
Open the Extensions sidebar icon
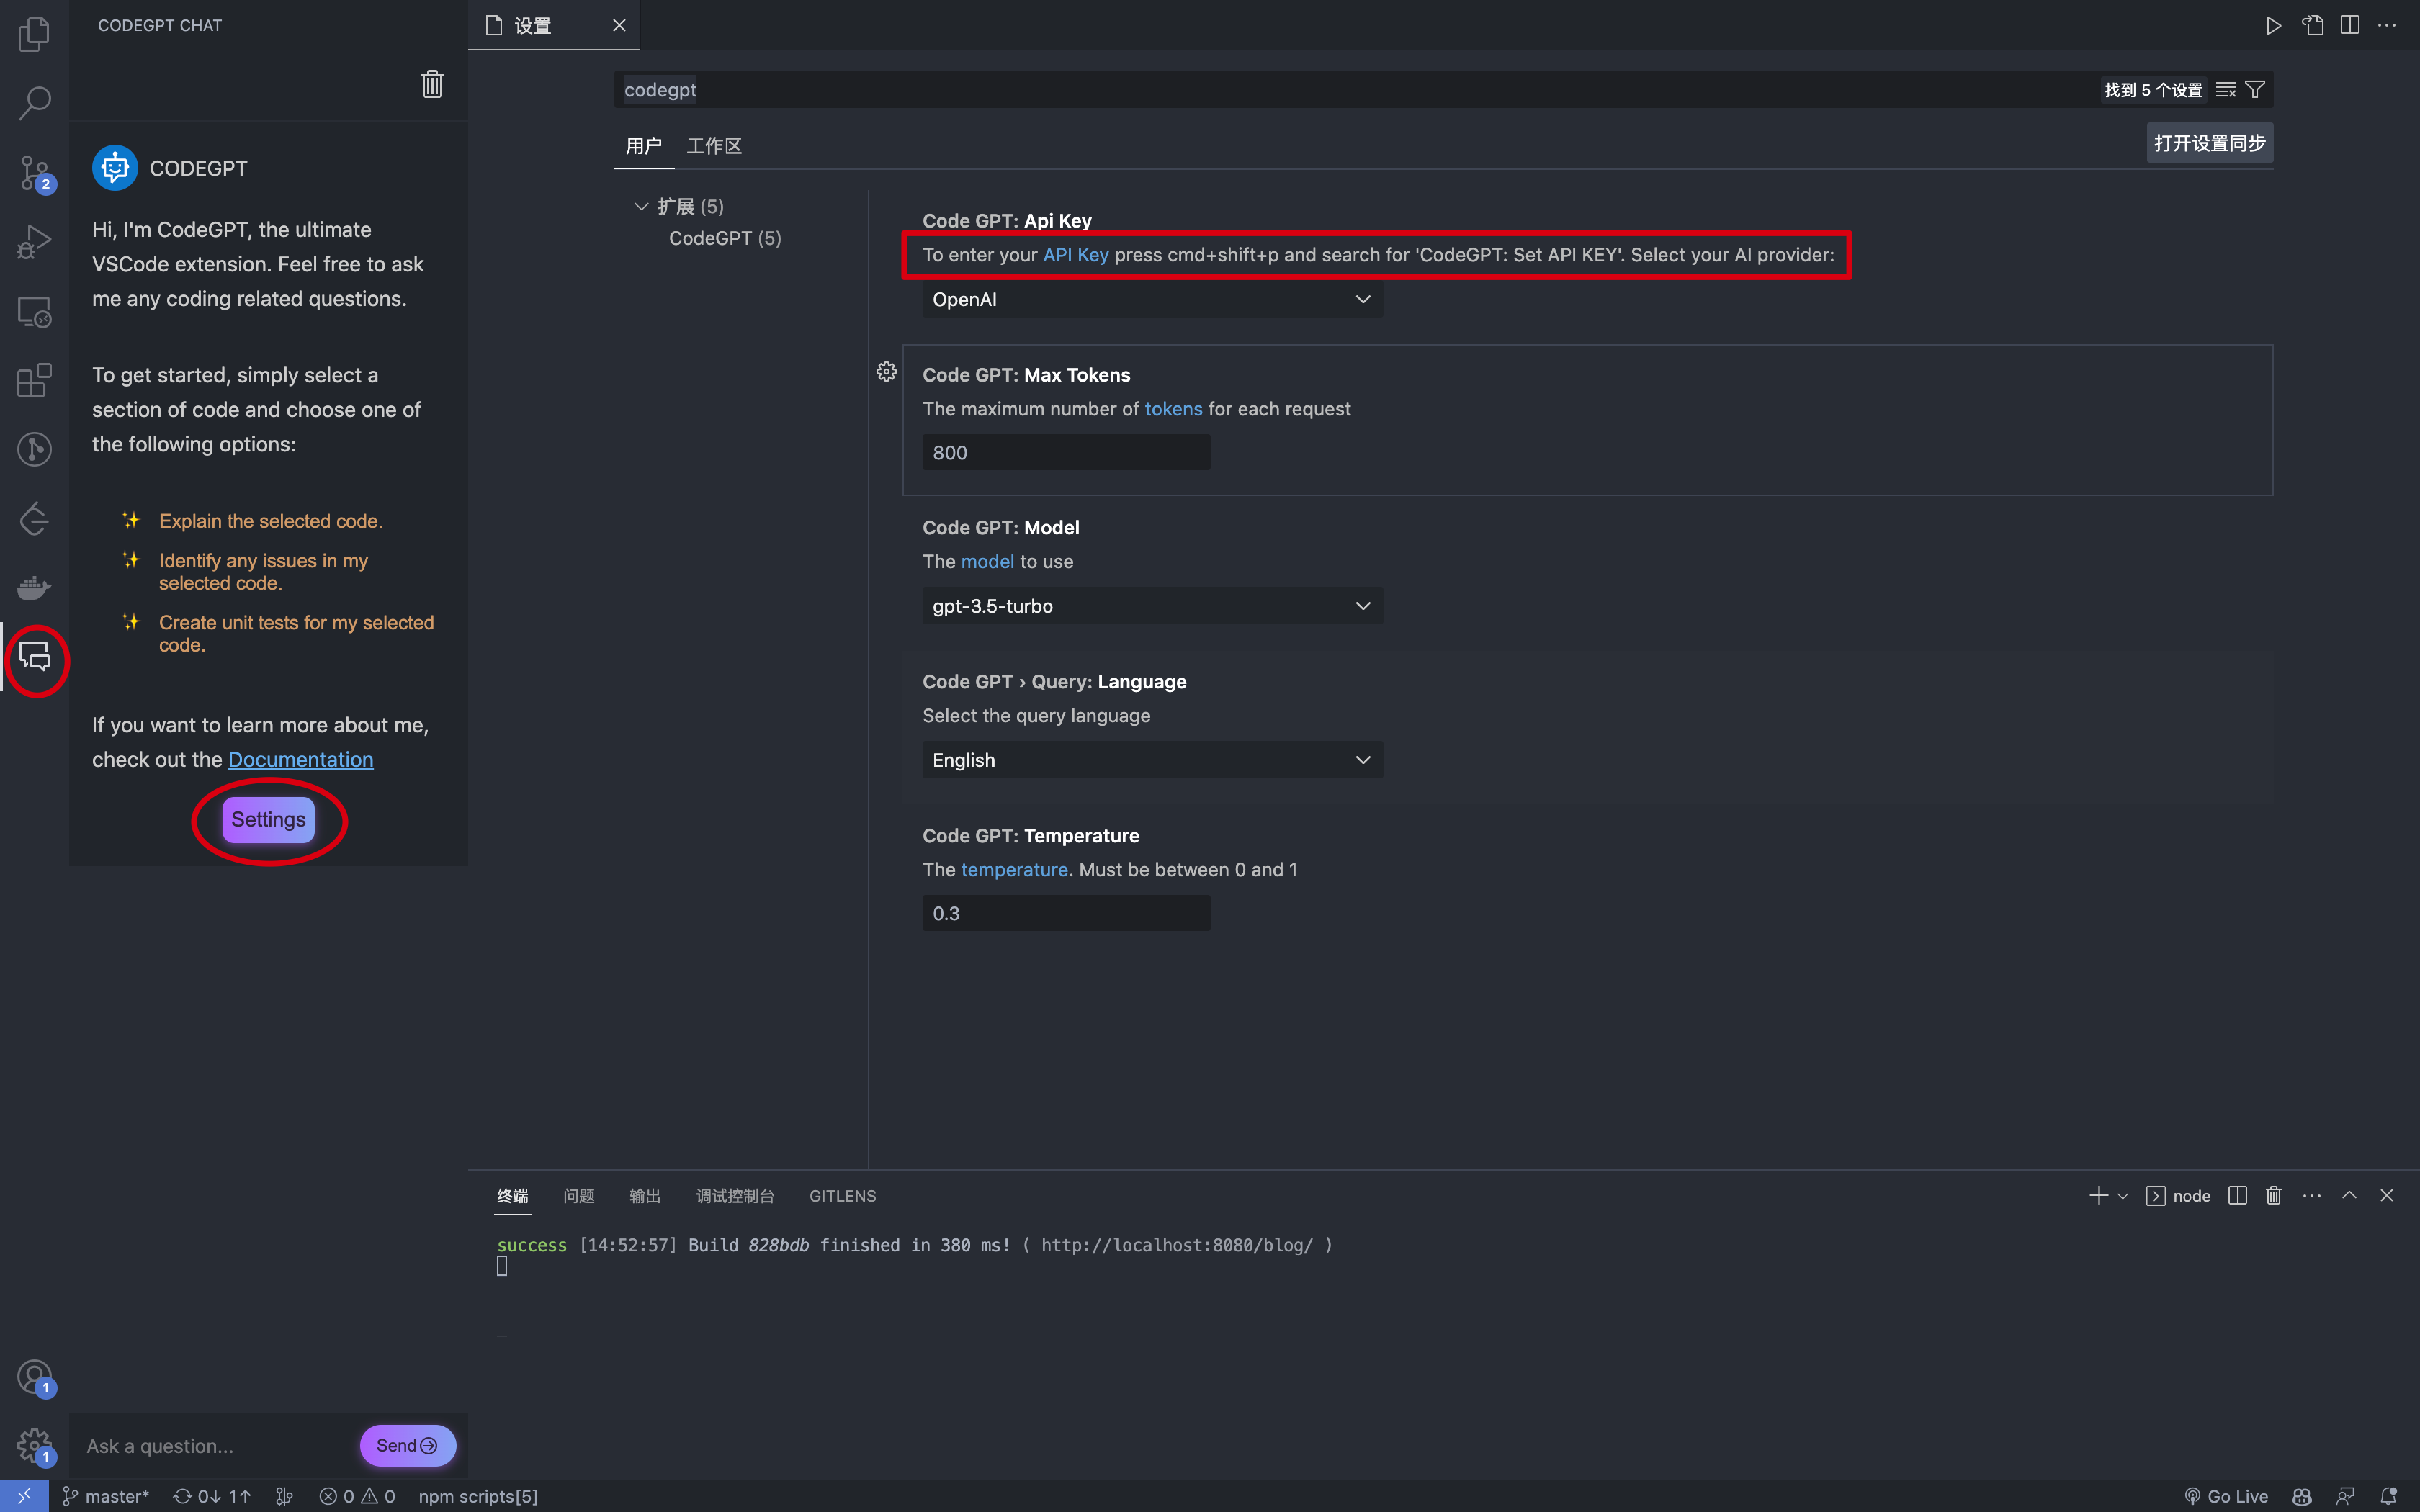[x=34, y=381]
